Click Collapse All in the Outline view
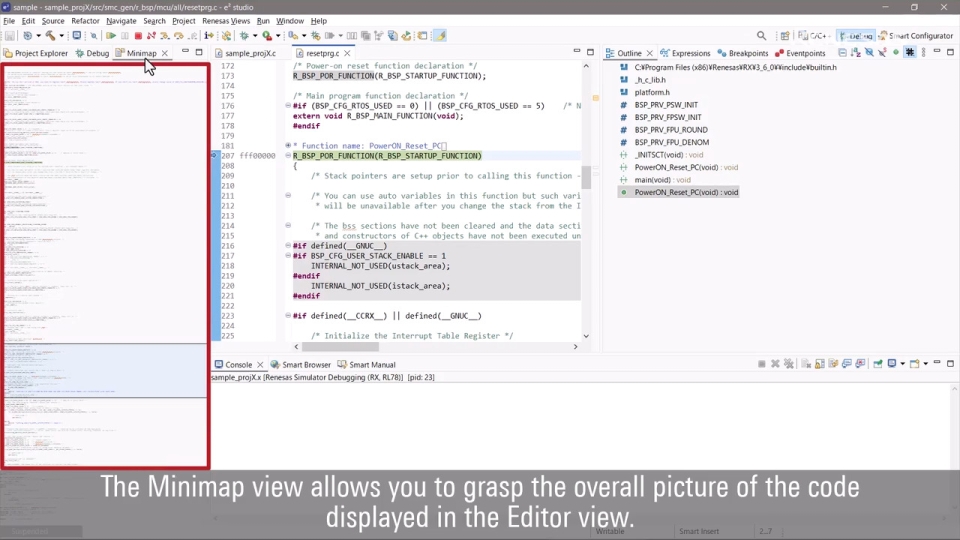The height and width of the screenshot is (540, 960). point(843,53)
